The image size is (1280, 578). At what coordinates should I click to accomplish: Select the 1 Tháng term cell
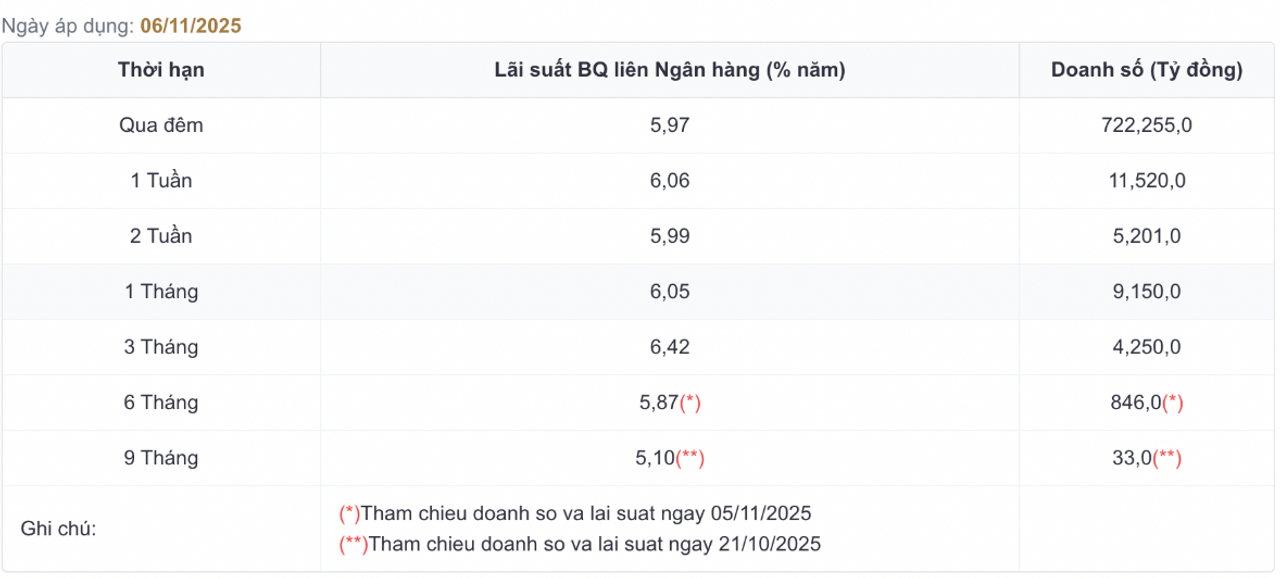[x=161, y=292]
